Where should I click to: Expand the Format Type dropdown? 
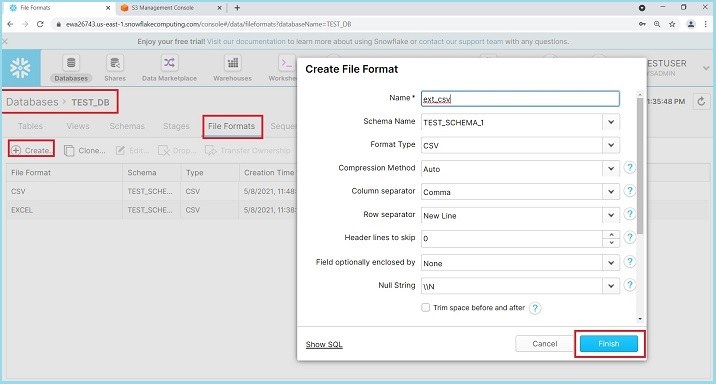(x=611, y=145)
